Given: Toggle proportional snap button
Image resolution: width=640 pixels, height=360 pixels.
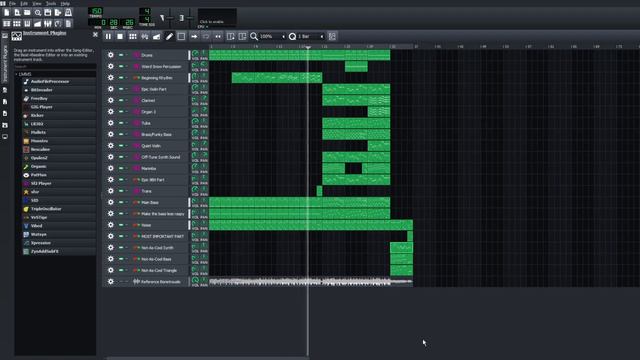Looking at the screenshot, I should [x=332, y=36].
